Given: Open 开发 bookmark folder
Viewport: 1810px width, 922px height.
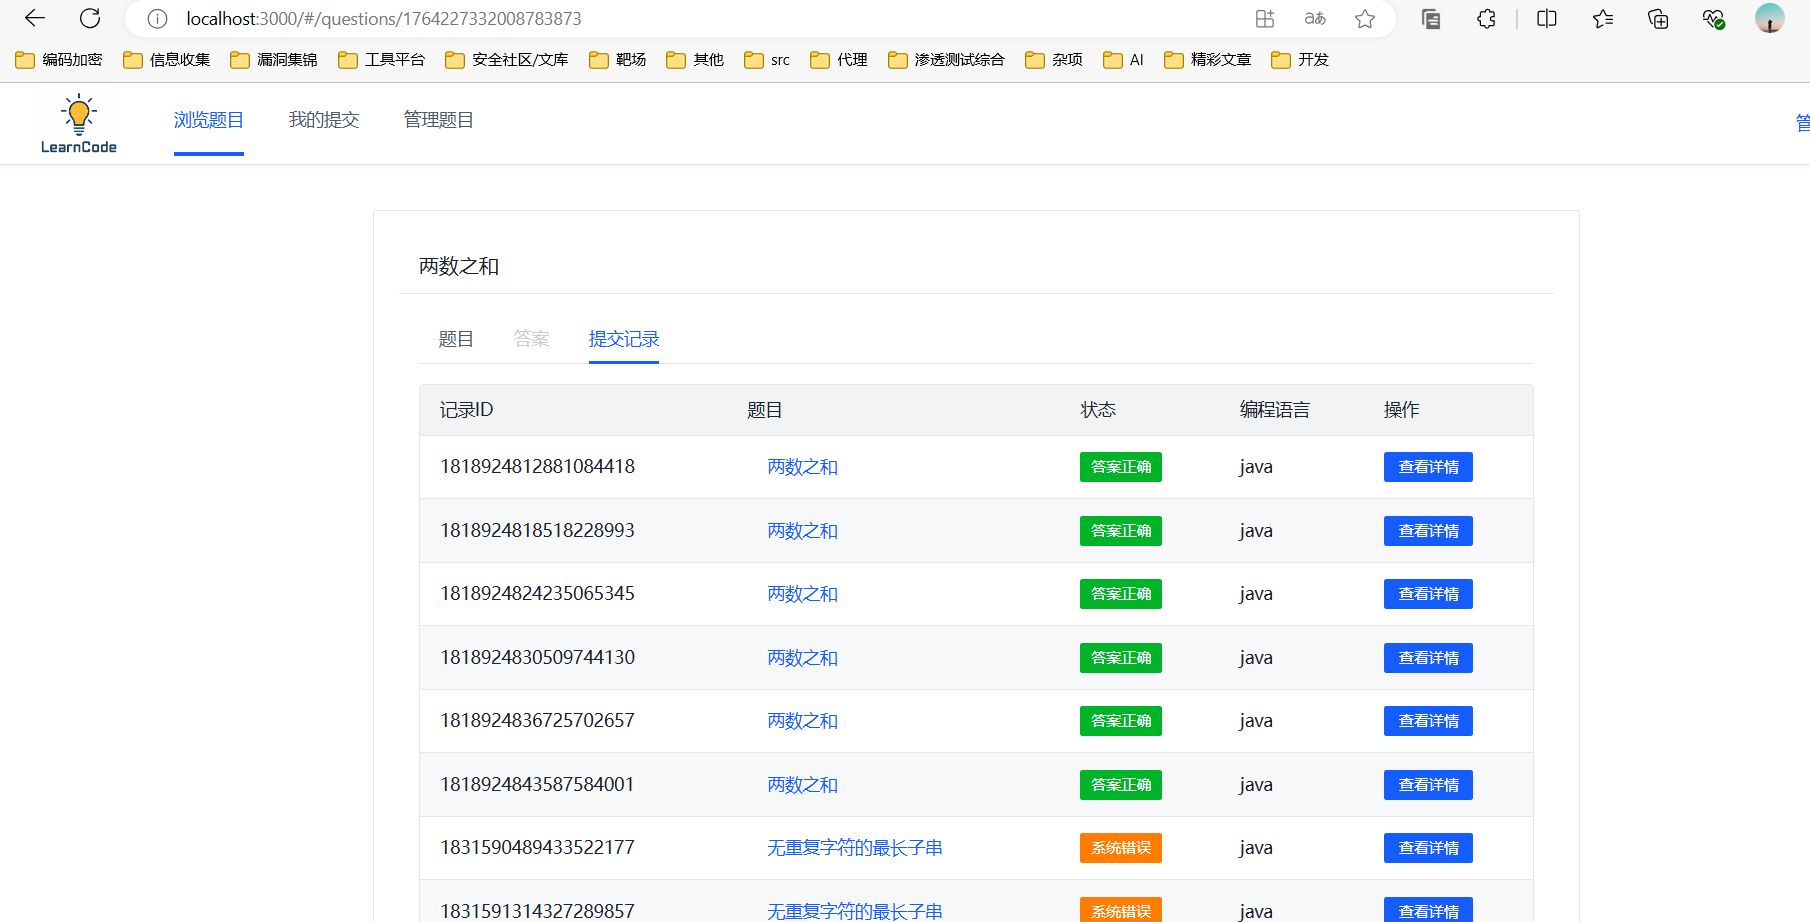Looking at the screenshot, I should pyautogui.click(x=1300, y=60).
